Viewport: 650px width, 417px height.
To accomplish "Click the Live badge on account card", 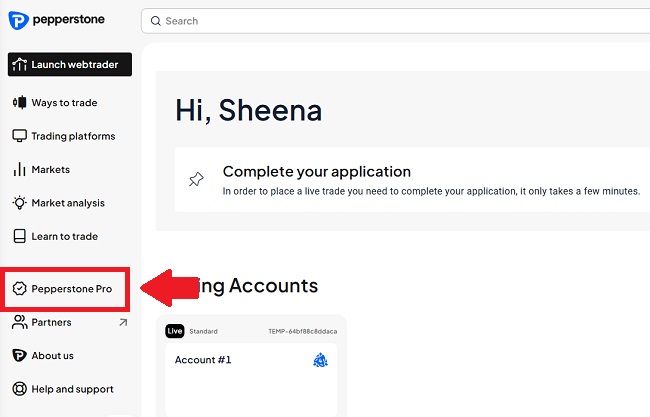I will pyautogui.click(x=175, y=331).
